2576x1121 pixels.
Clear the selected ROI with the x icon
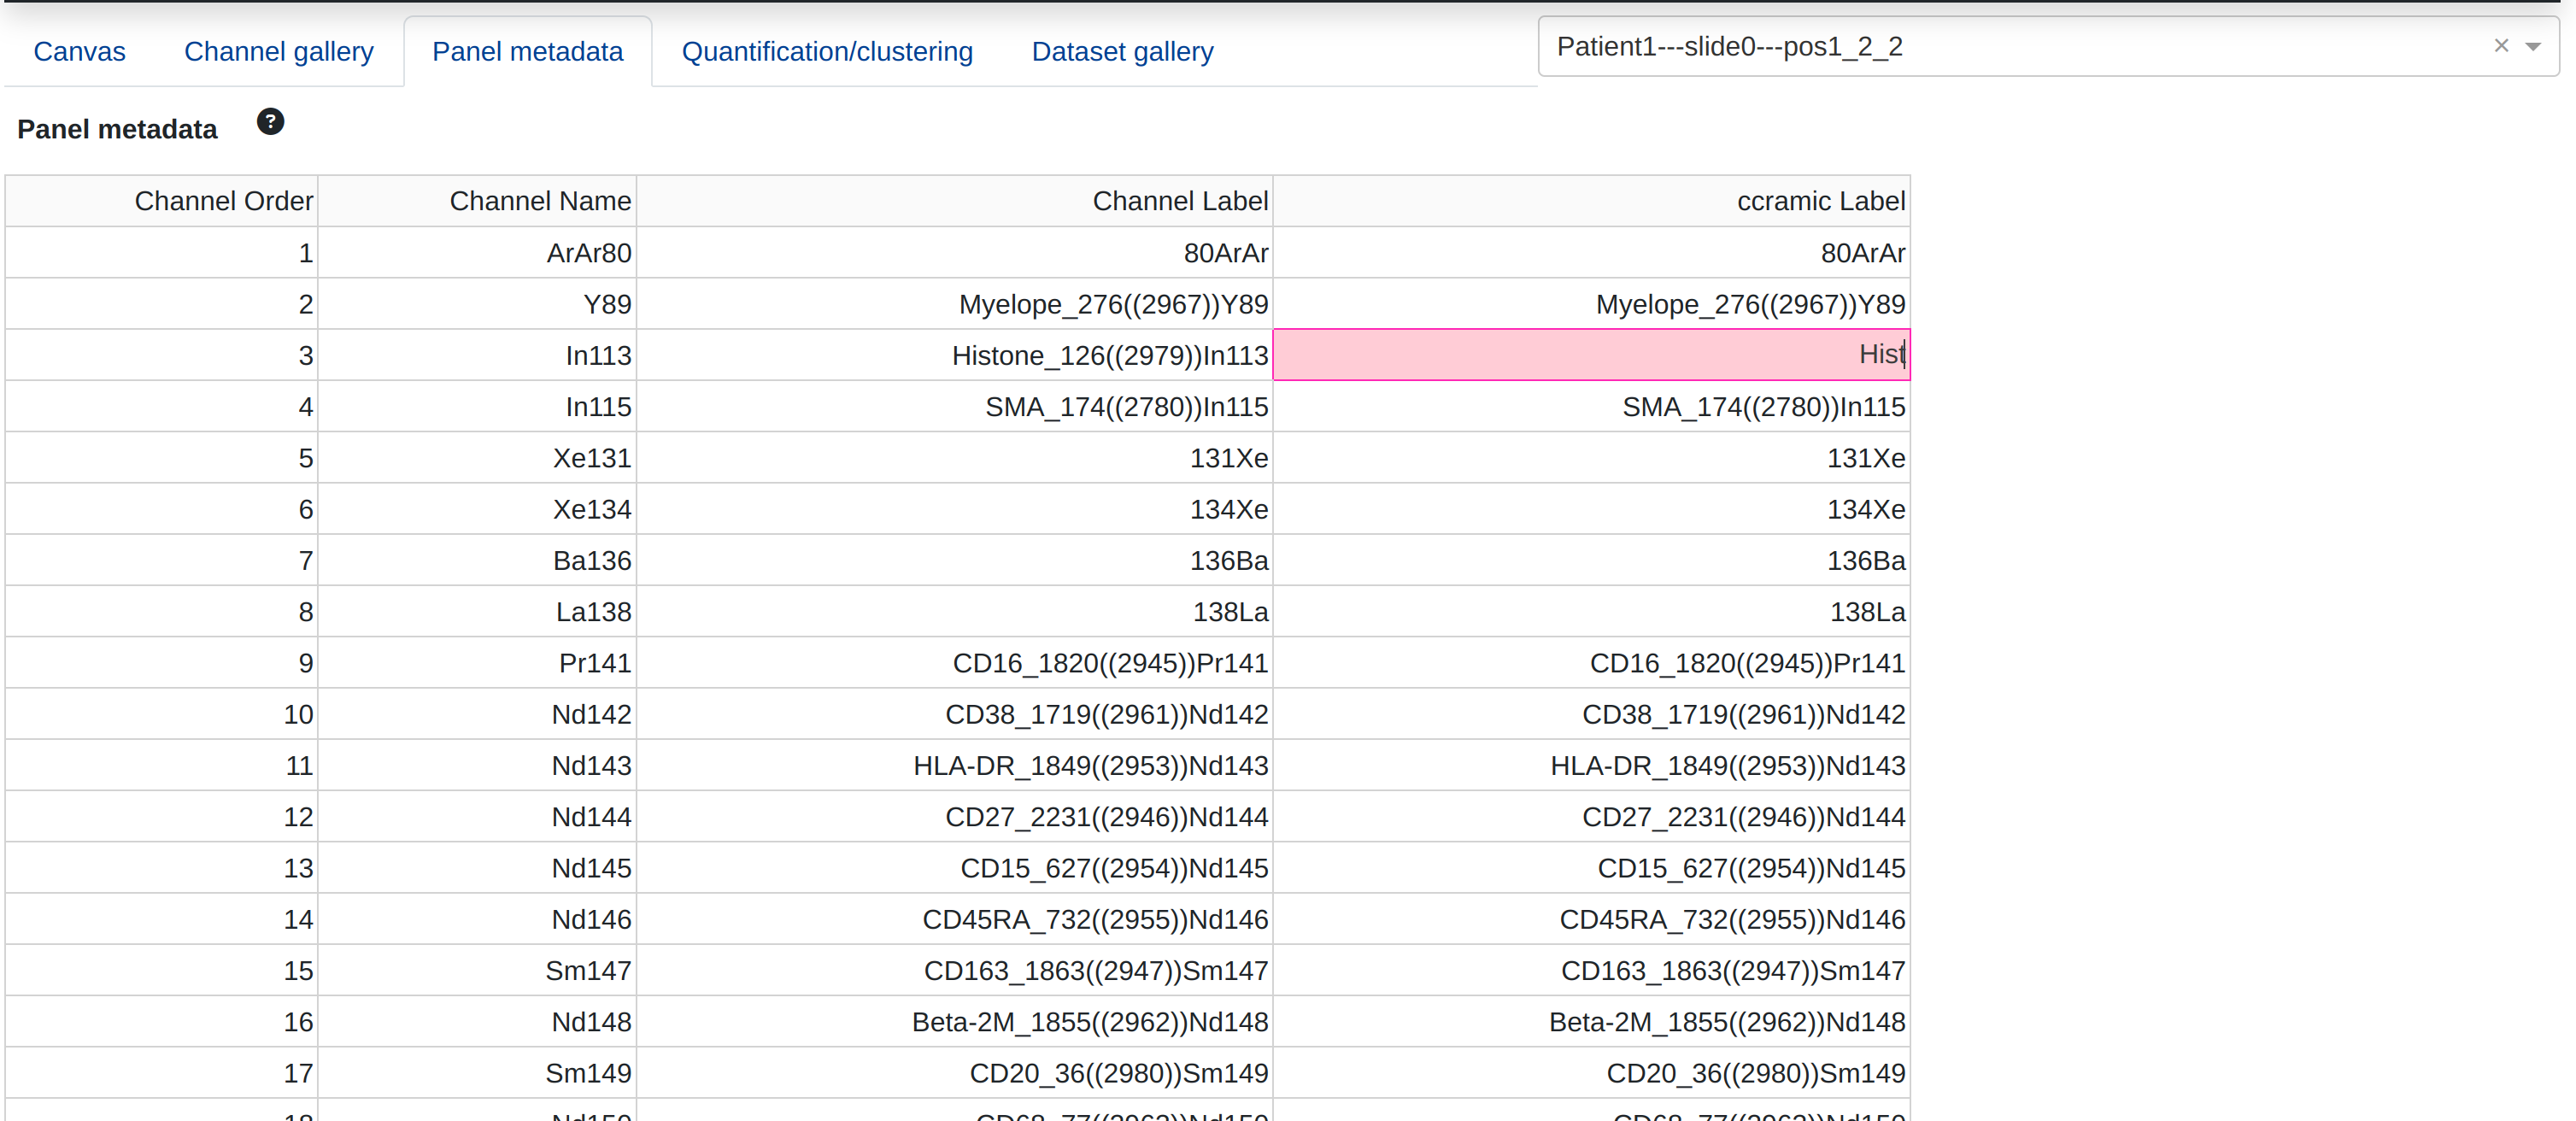(x=2501, y=46)
